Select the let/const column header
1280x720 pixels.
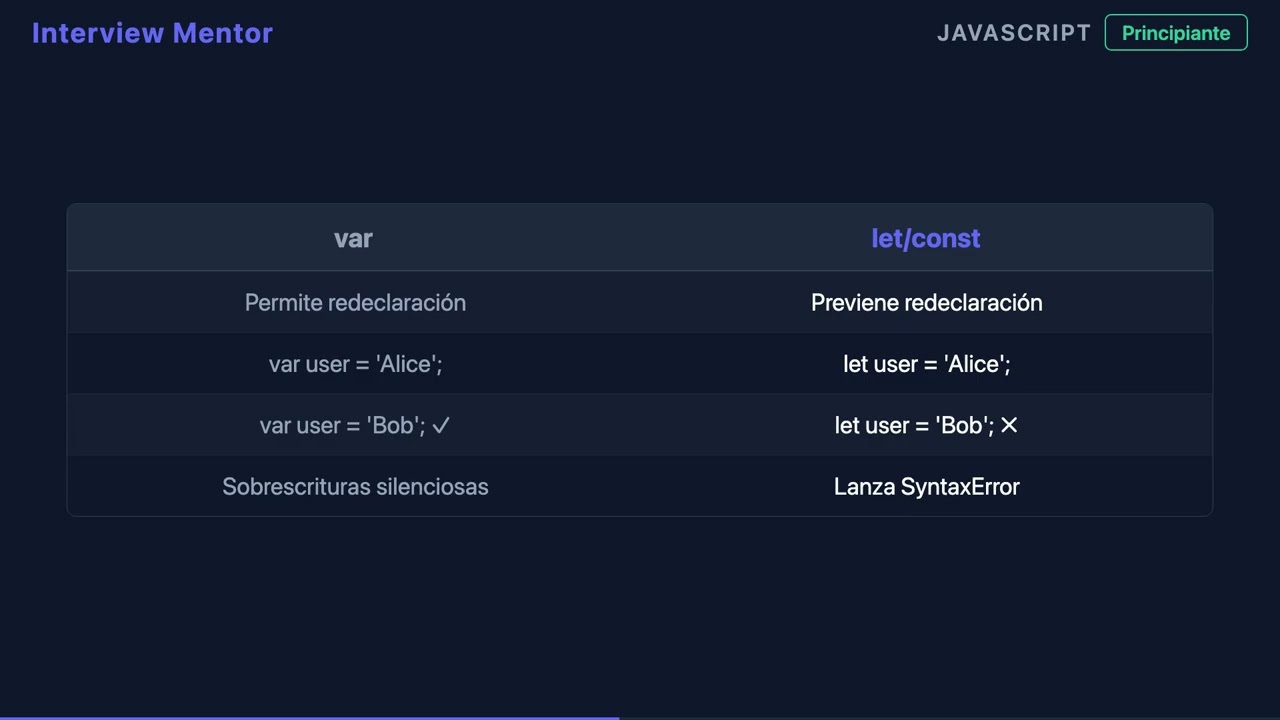926,238
